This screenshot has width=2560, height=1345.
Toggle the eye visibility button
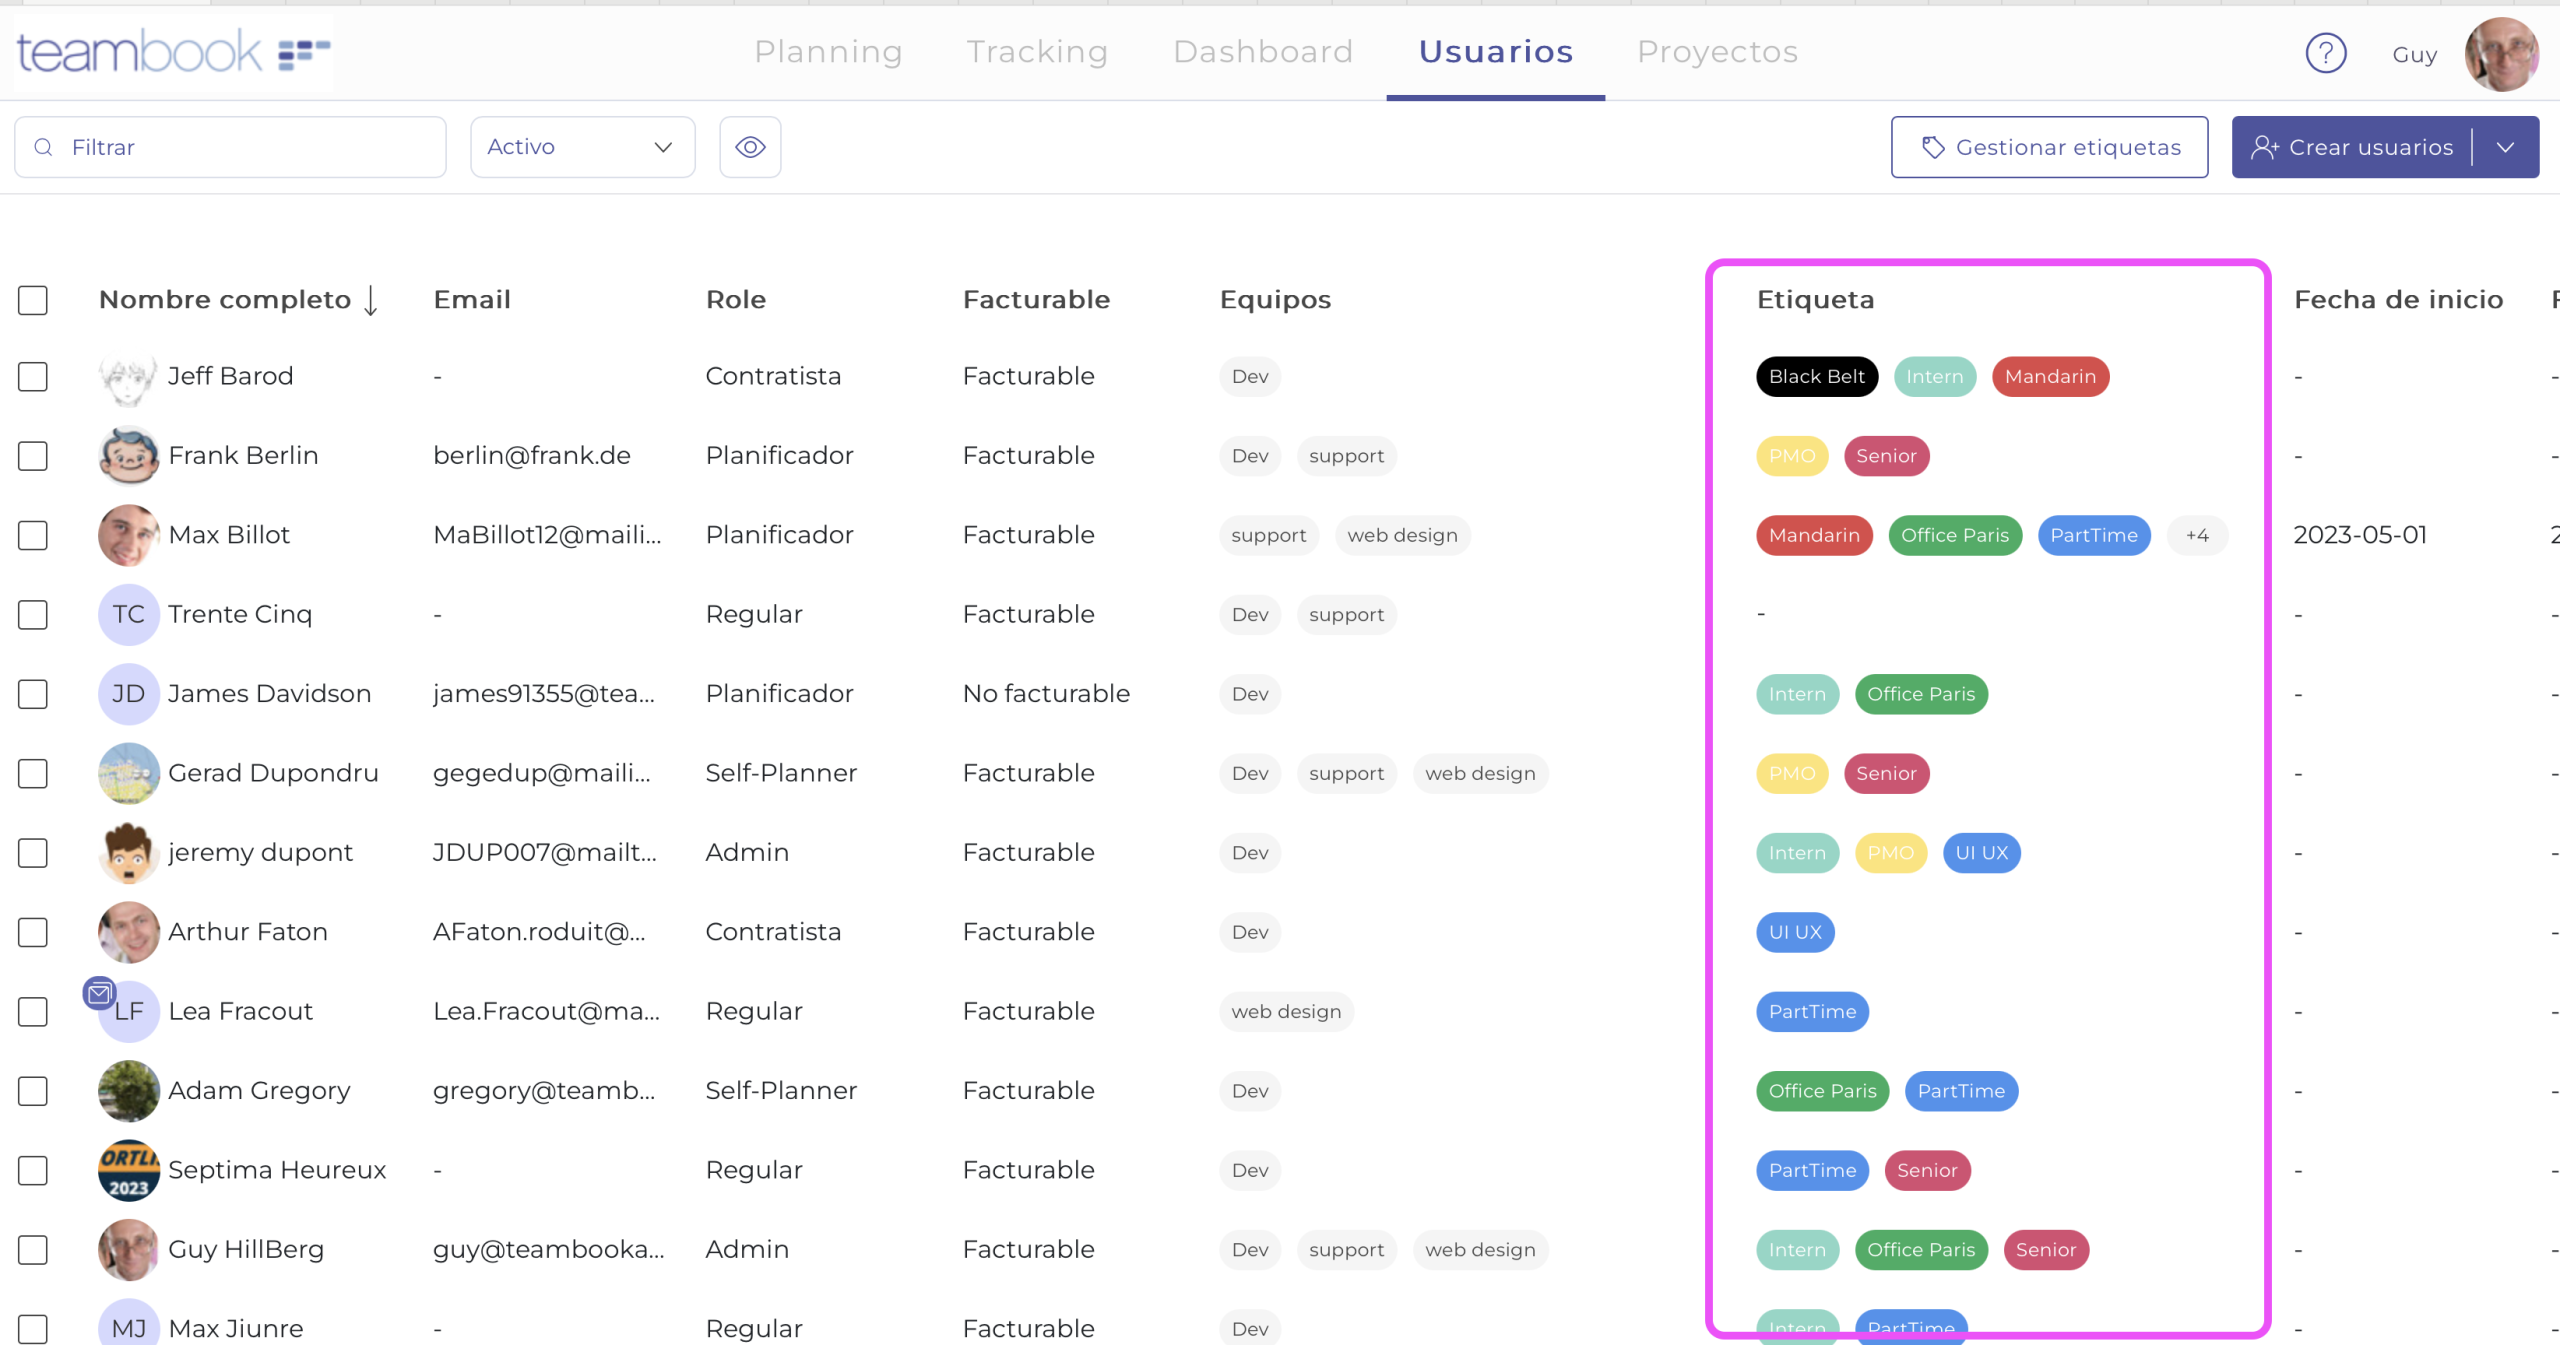pyautogui.click(x=750, y=147)
